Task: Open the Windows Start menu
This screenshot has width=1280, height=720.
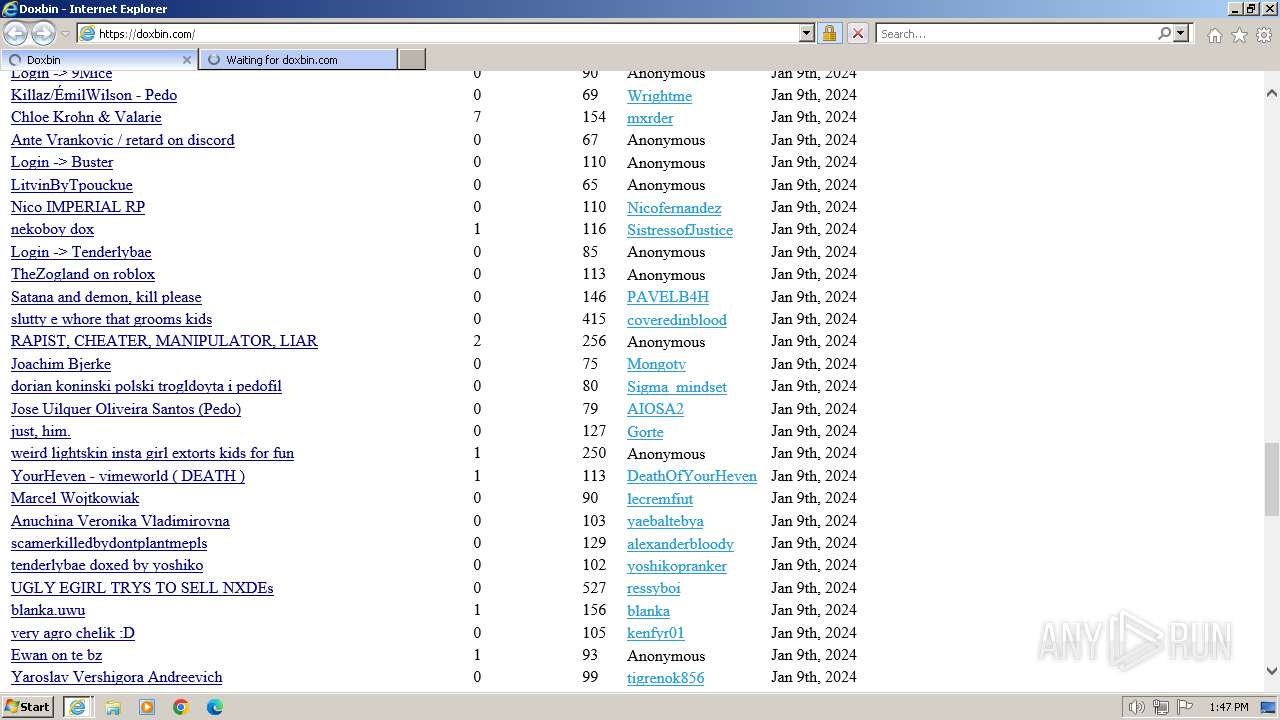Action: (x=28, y=706)
